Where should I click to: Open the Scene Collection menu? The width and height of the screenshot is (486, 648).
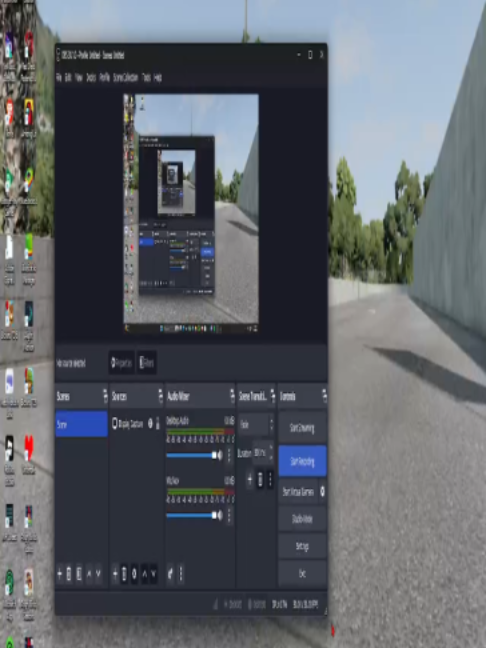(125, 77)
